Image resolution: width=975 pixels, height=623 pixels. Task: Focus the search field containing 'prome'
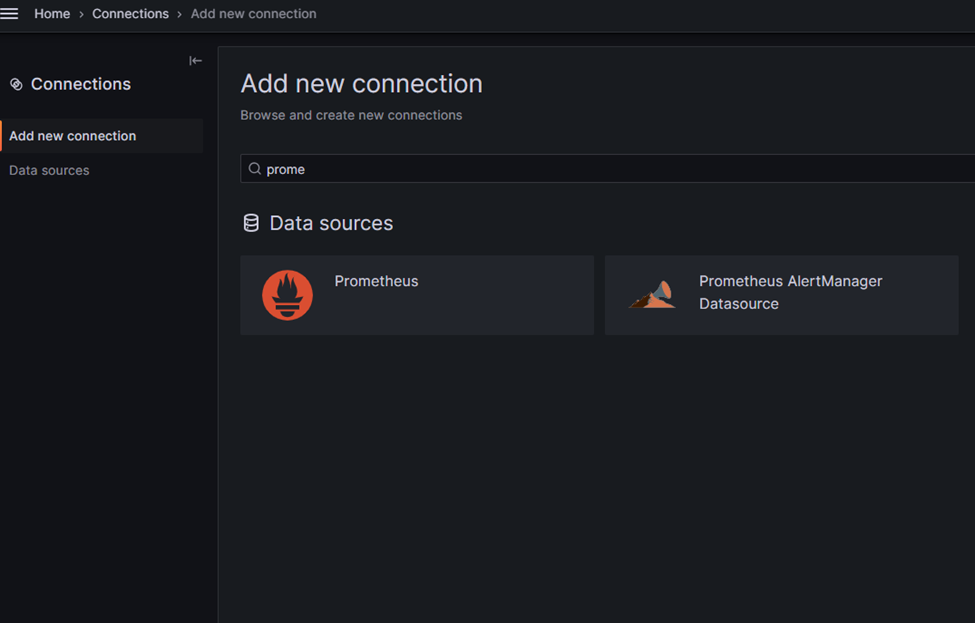(x=600, y=169)
